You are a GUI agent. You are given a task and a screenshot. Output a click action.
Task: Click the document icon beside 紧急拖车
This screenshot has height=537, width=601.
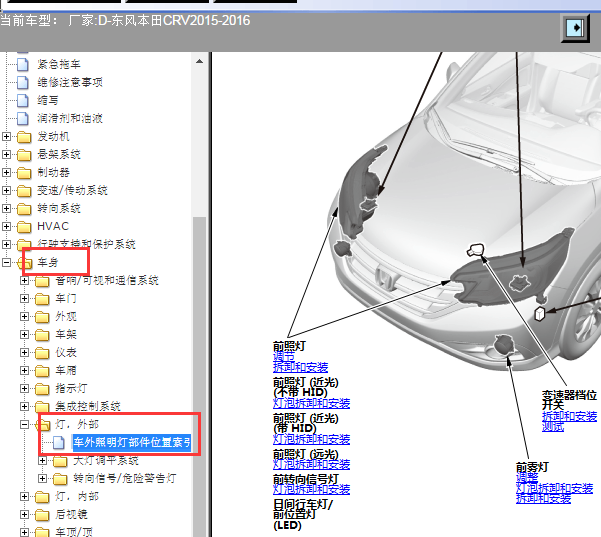pyautogui.click(x=23, y=64)
